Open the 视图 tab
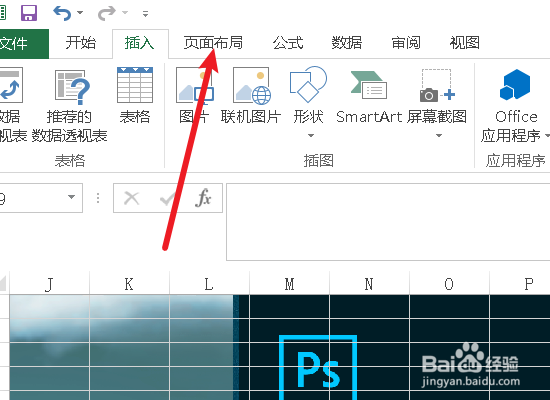This screenshot has width=550, height=400. [465, 43]
